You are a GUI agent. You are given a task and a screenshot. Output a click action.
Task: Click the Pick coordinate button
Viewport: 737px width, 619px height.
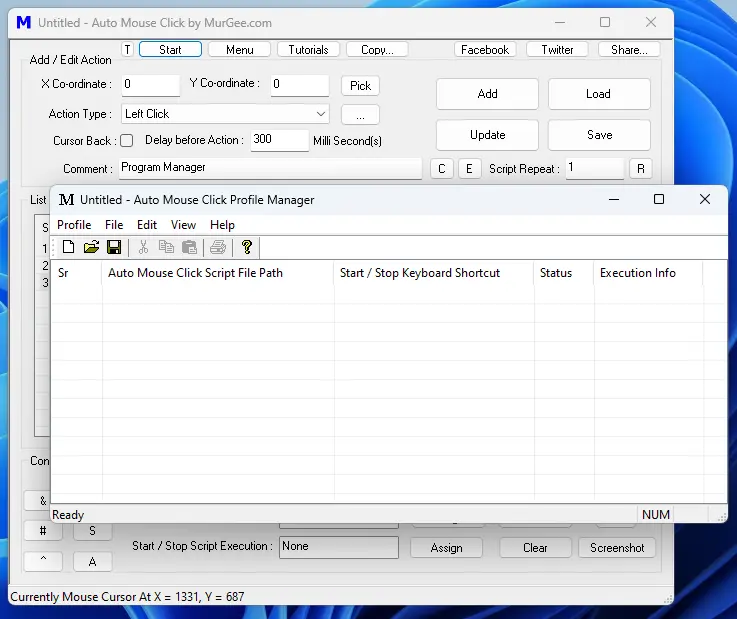(x=361, y=86)
